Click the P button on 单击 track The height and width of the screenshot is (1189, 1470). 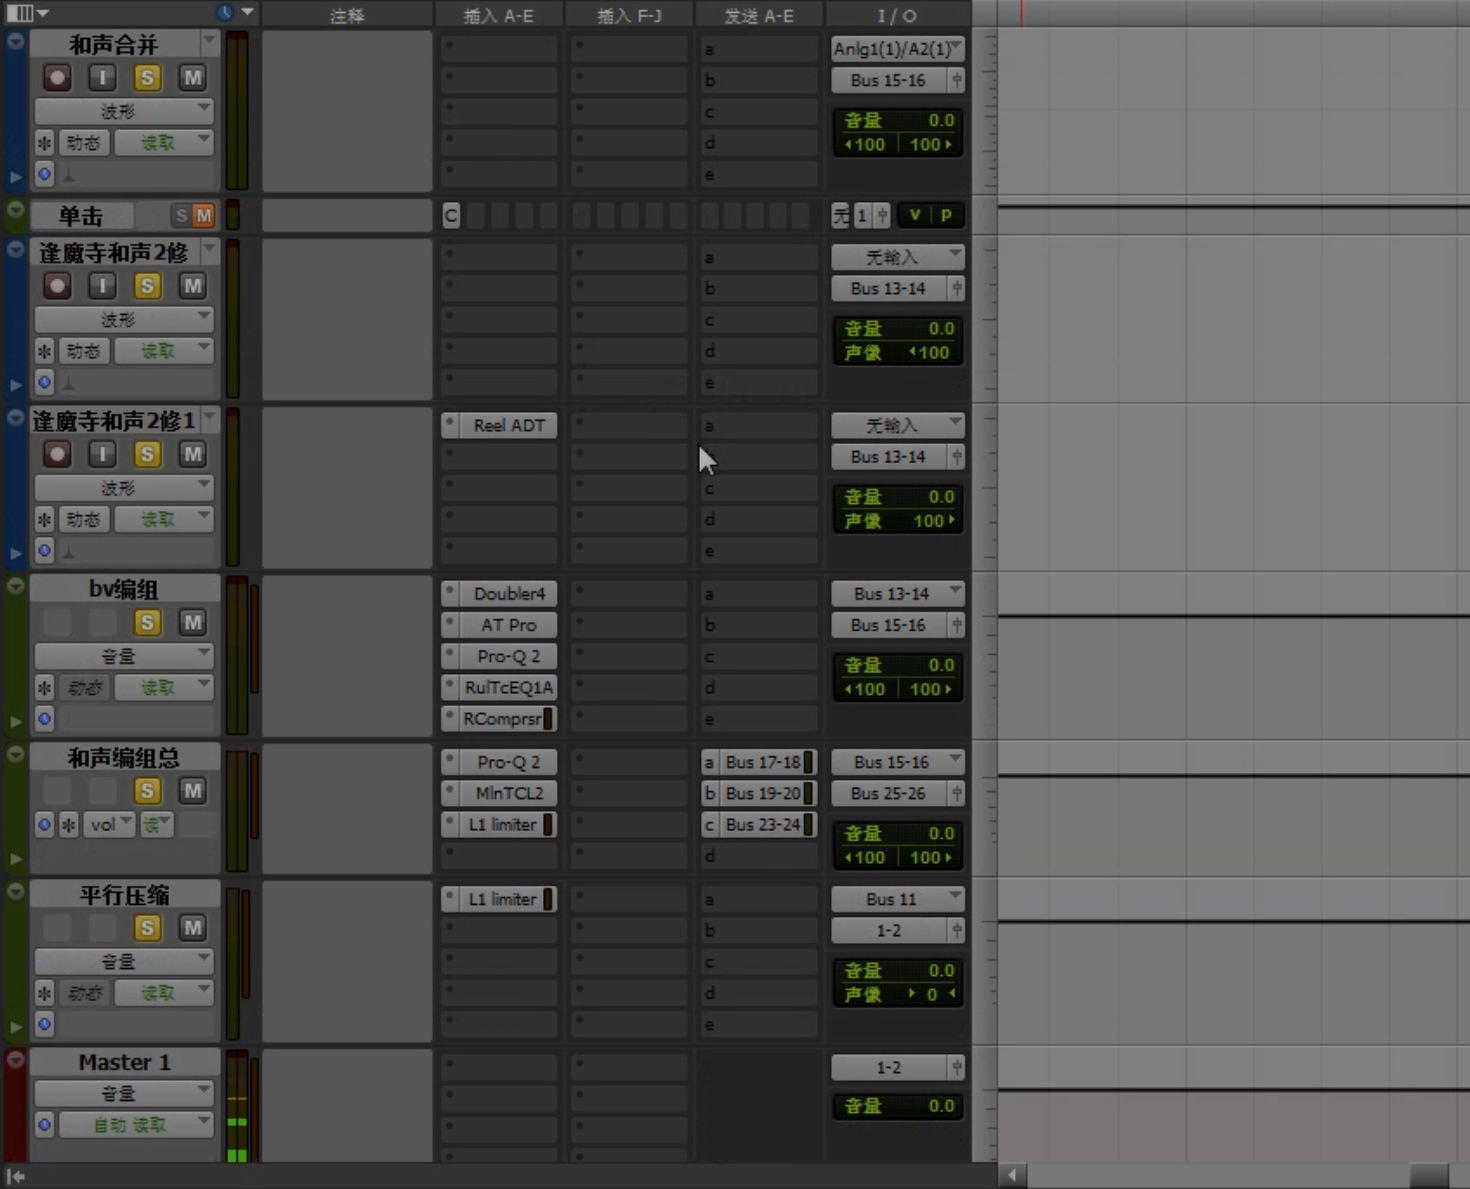(x=946, y=215)
